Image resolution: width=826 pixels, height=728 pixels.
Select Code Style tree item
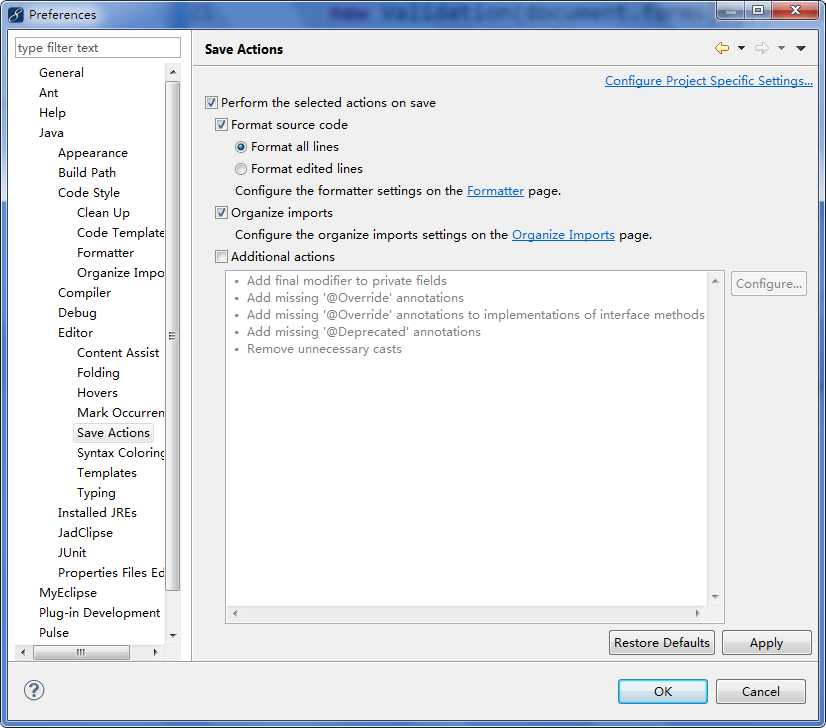coord(89,193)
